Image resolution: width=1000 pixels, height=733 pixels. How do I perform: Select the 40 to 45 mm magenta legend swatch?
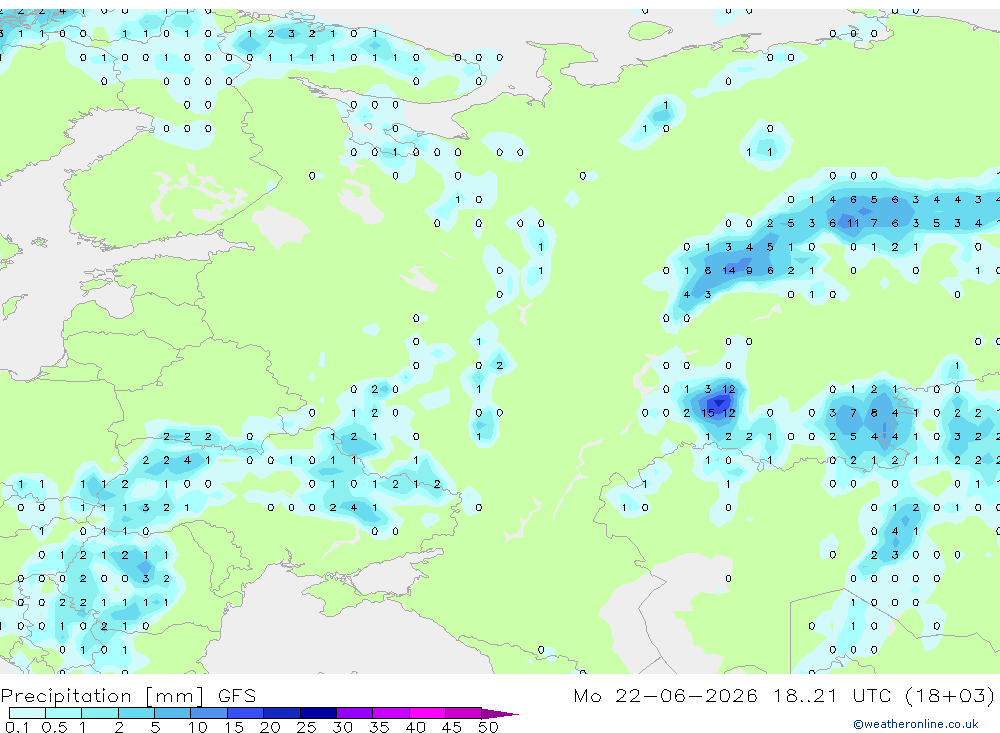(x=427, y=713)
